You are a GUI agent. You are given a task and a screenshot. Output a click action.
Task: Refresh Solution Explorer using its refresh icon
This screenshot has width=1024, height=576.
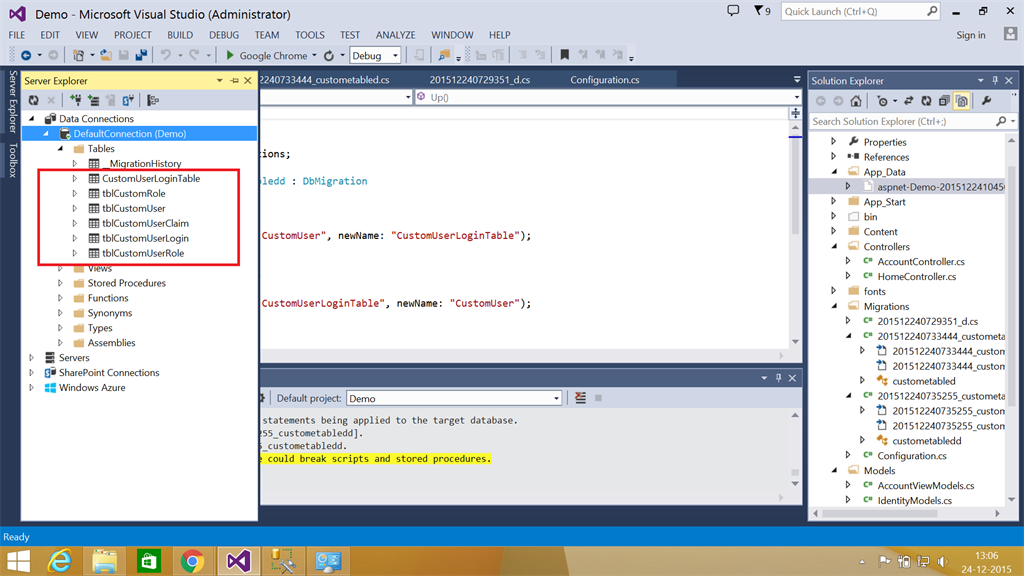coord(926,101)
